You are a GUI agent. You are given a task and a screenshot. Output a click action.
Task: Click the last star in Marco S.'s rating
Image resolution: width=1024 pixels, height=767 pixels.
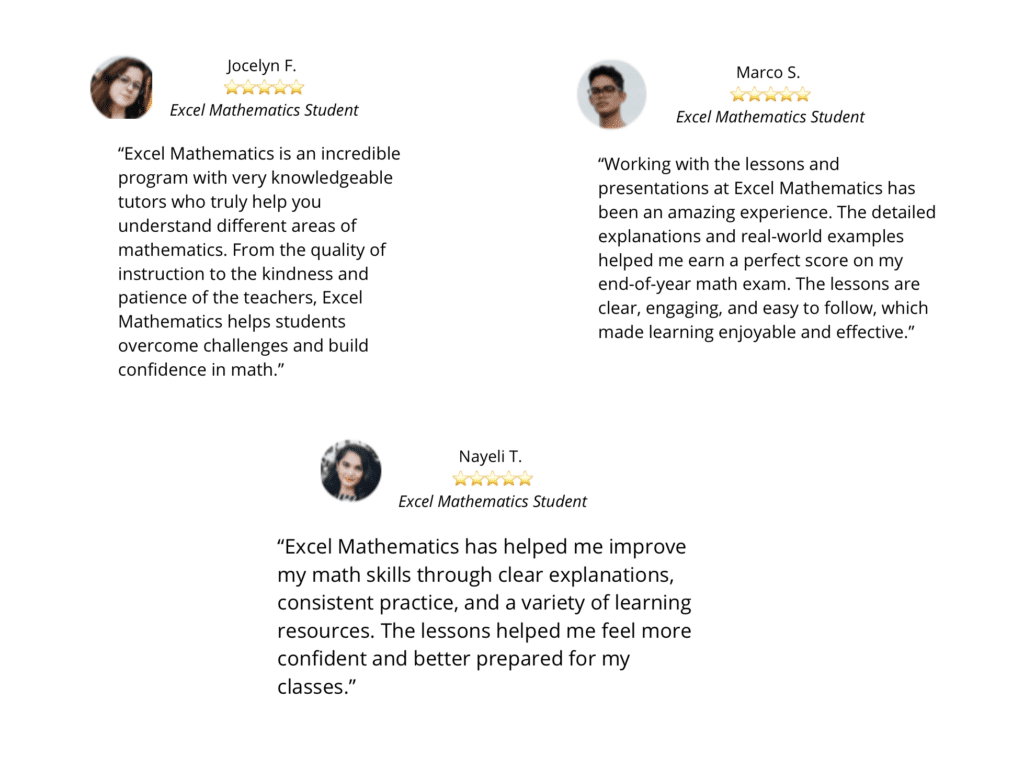(802, 95)
